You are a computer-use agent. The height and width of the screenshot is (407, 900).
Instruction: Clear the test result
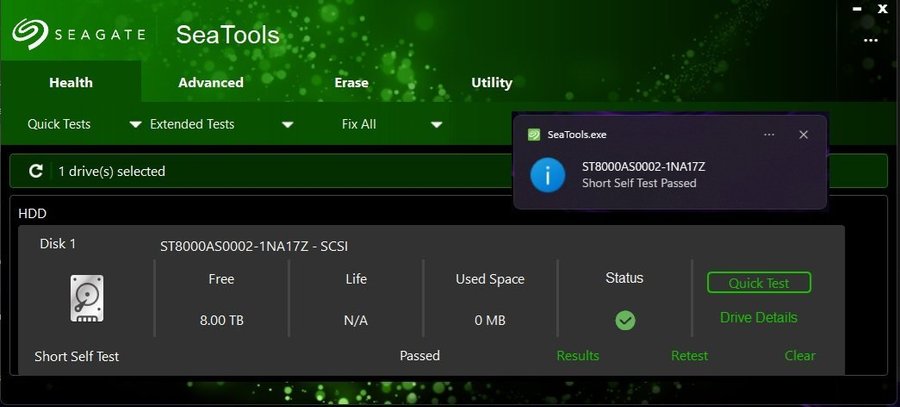coord(799,356)
